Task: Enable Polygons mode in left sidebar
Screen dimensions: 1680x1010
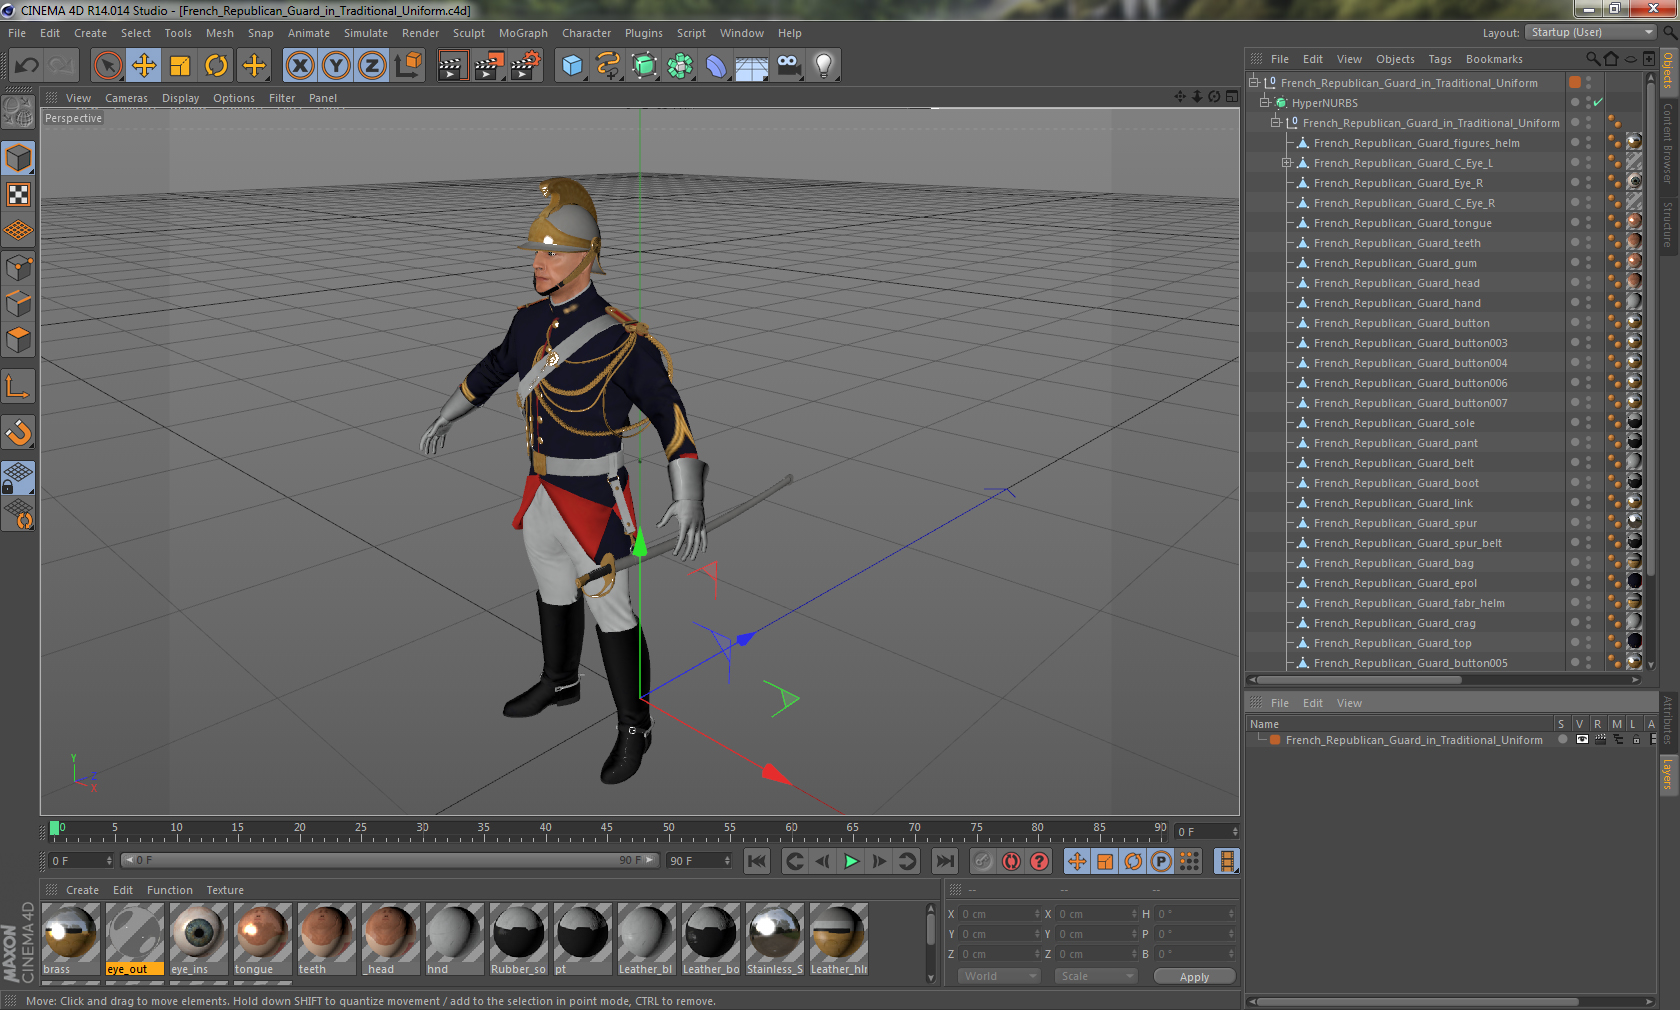Action: point(19,340)
